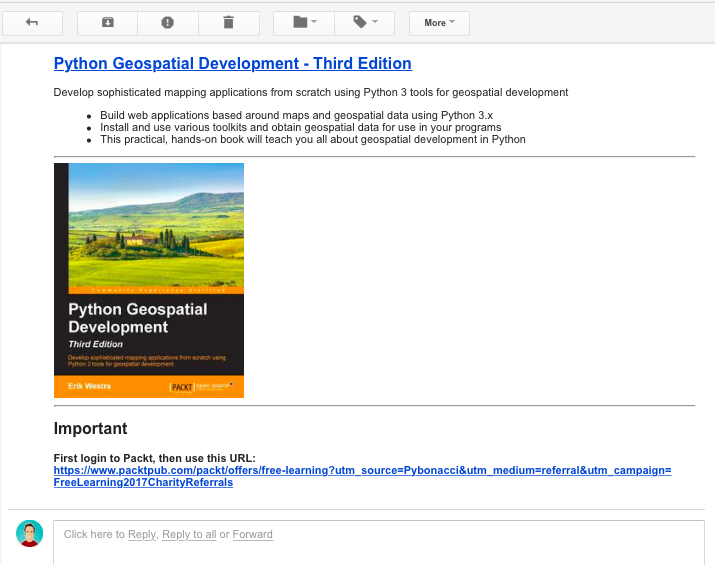Click the PACKT logo on book cover
715x565 pixels.
coord(182,387)
